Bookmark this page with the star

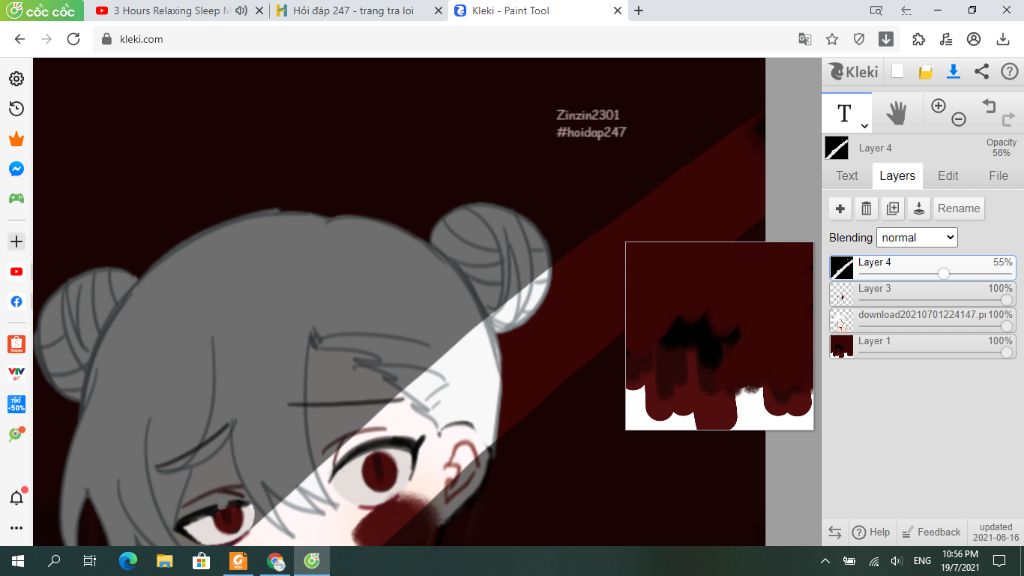(x=831, y=39)
